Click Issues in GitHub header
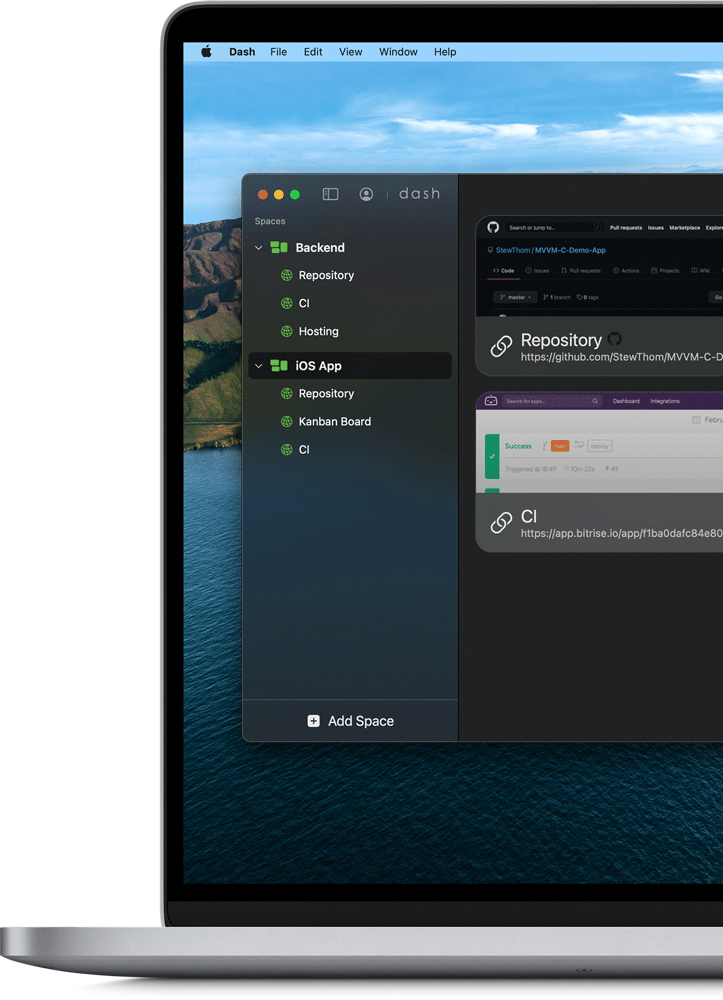 click(x=655, y=228)
